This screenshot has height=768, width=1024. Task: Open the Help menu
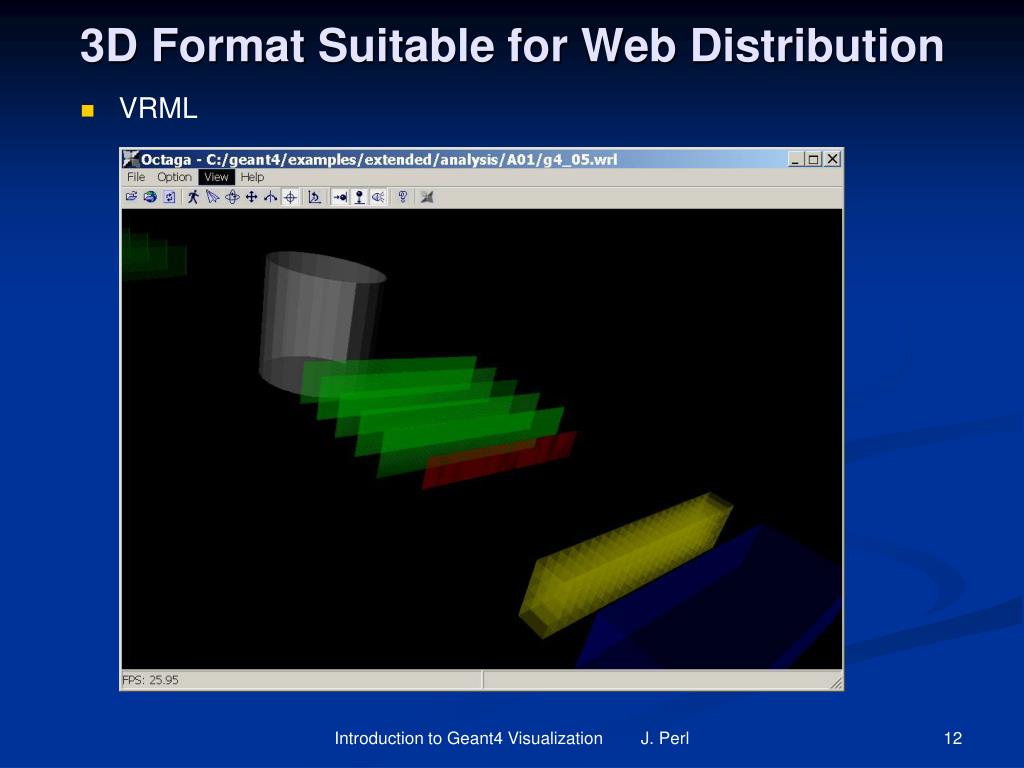pos(252,177)
